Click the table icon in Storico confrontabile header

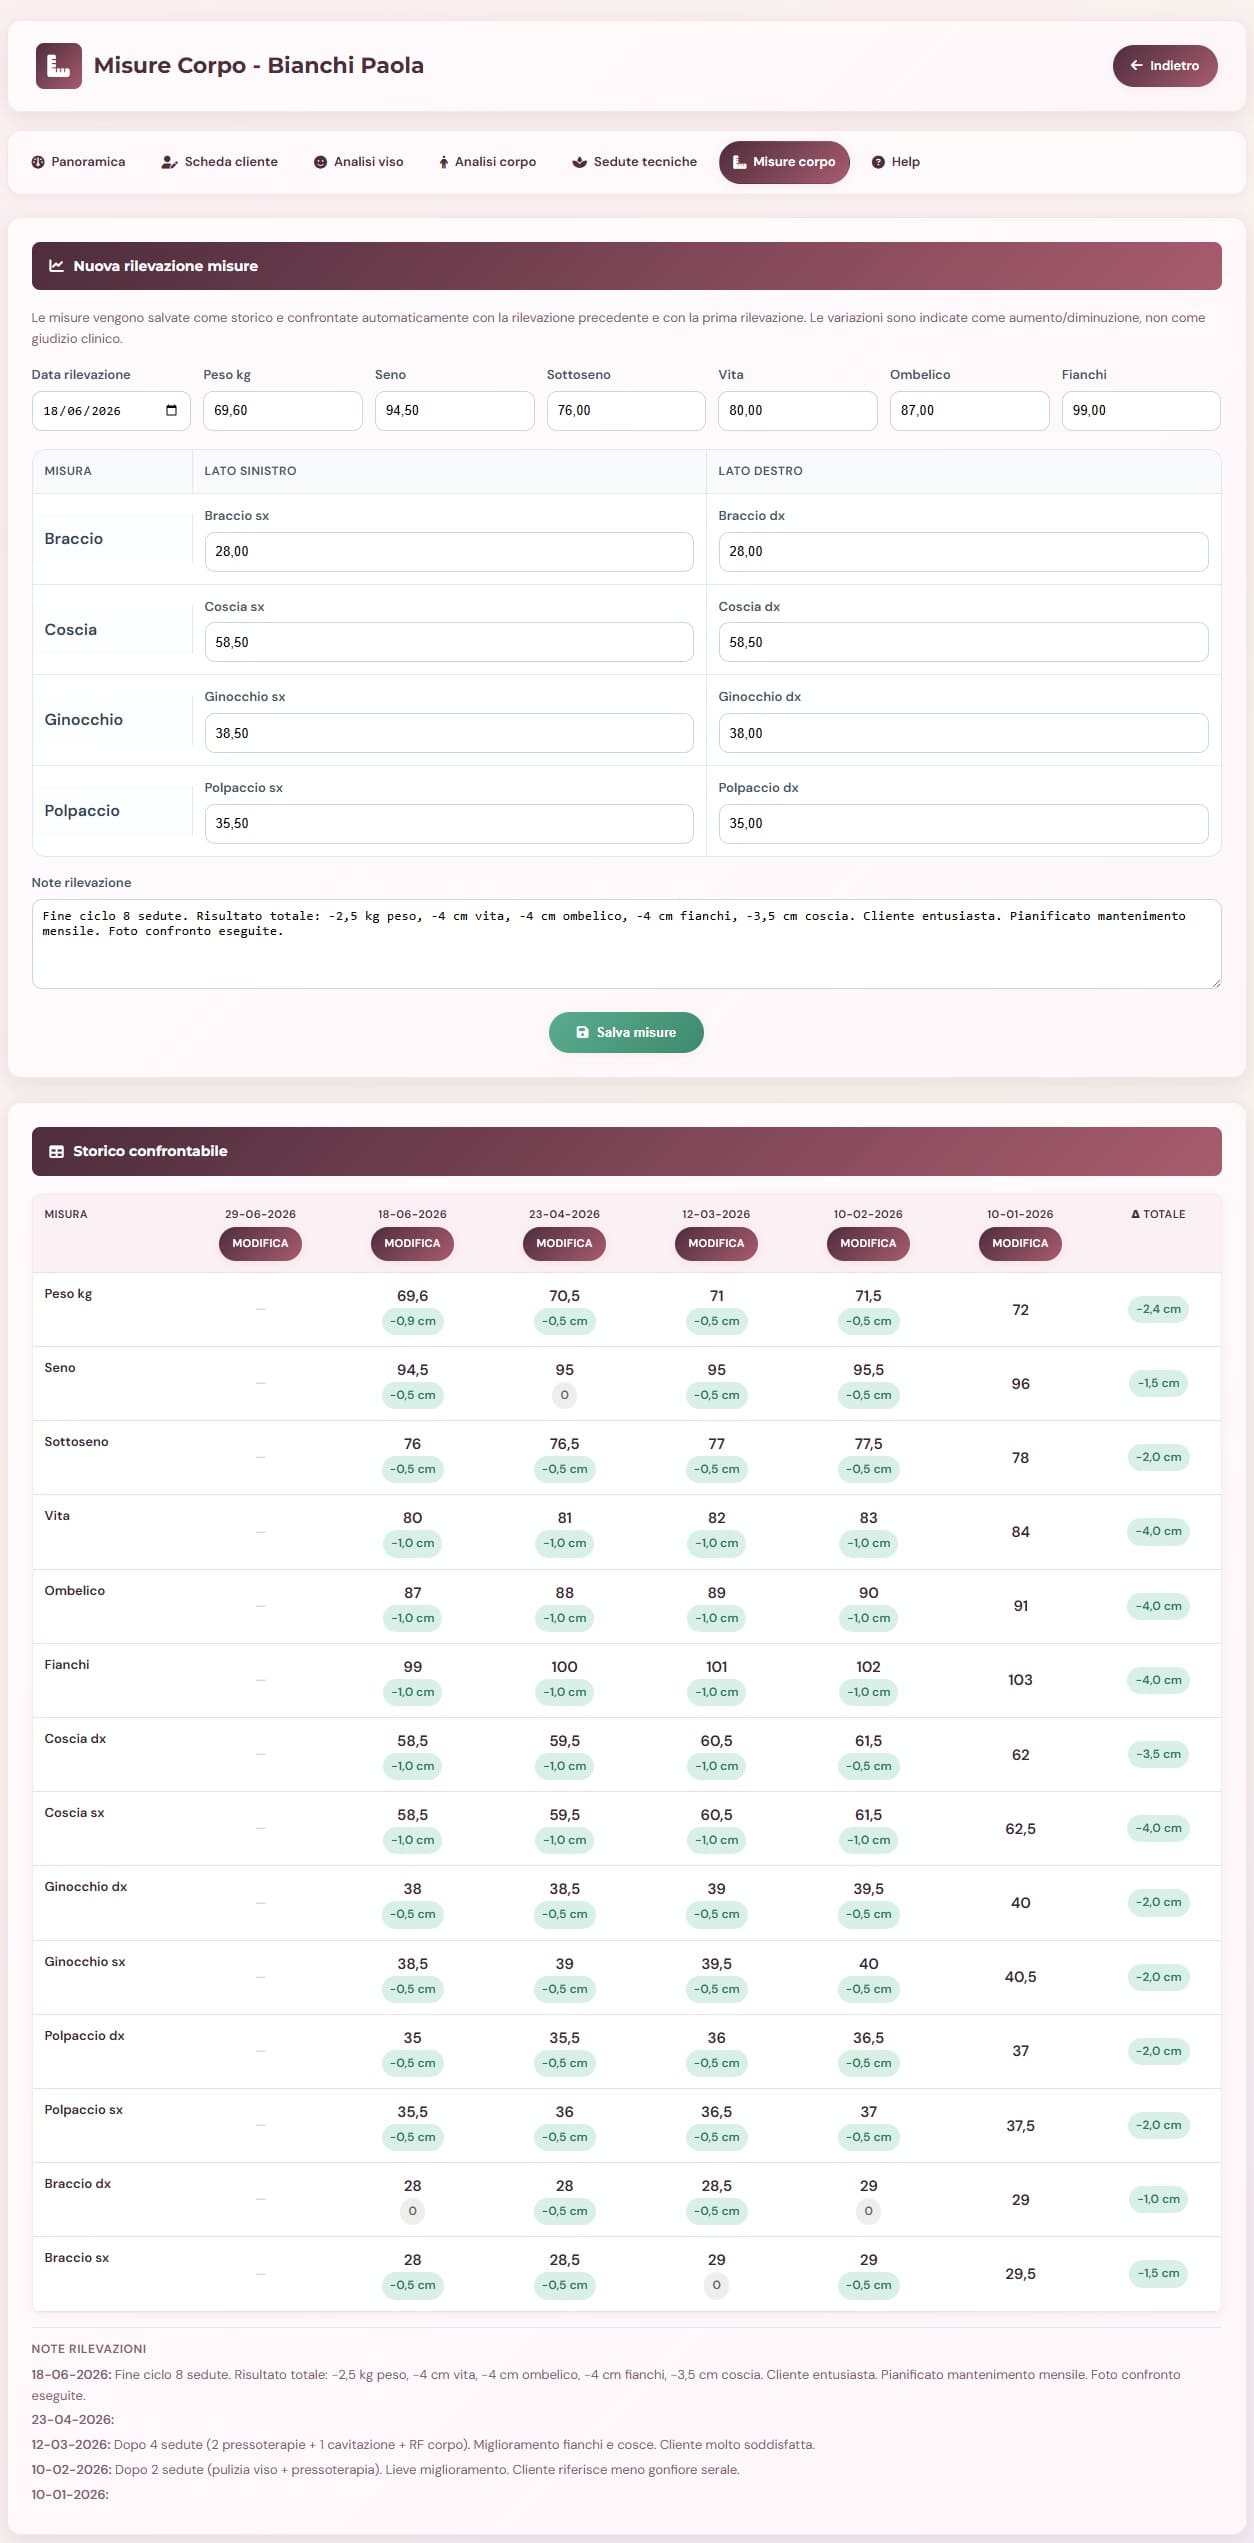click(x=57, y=1152)
